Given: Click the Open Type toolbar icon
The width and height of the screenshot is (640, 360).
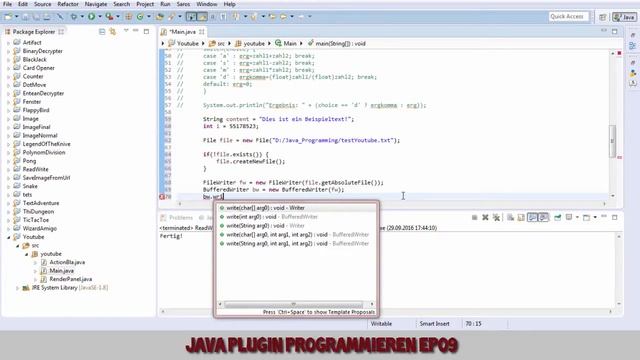Looking at the screenshot, I should (160, 17).
